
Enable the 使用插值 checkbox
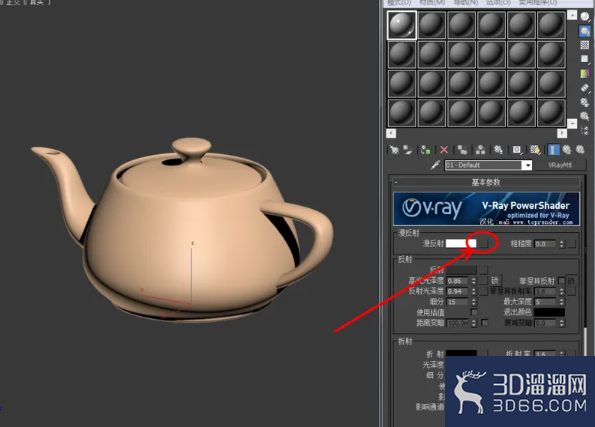coord(474,312)
